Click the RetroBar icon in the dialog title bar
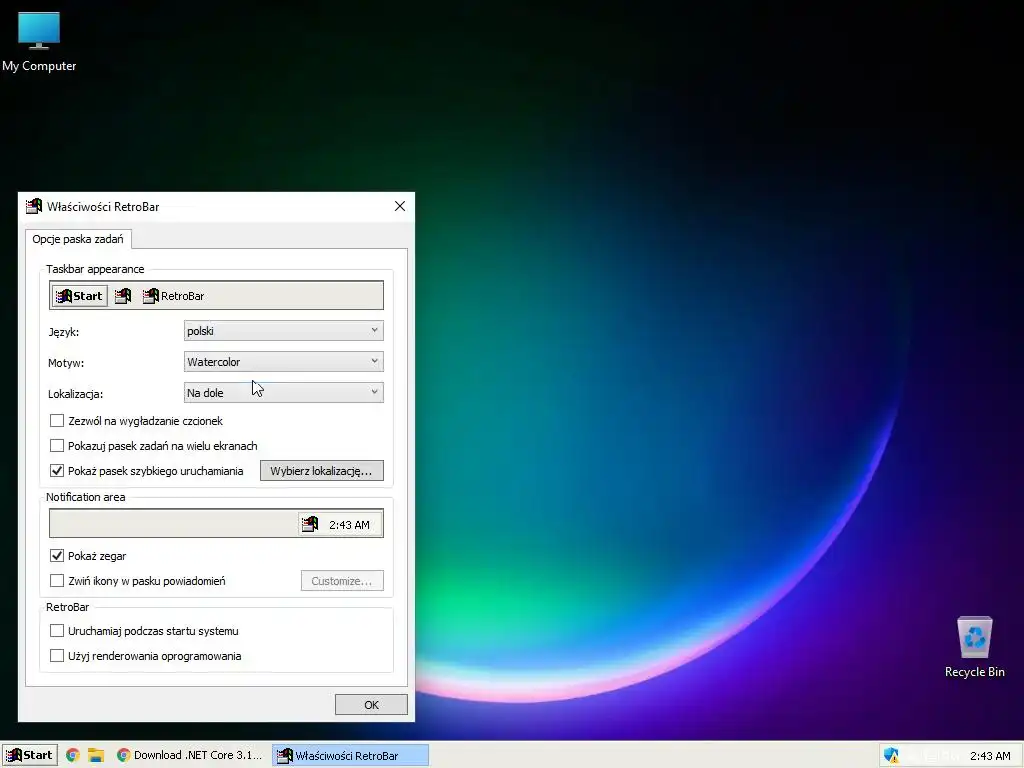 point(34,206)
